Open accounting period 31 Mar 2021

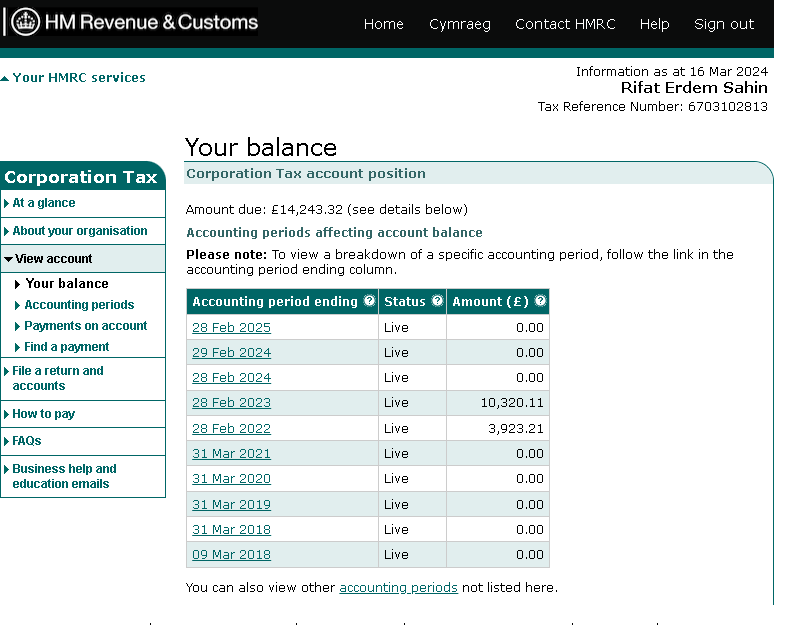(x=231, y=454)
